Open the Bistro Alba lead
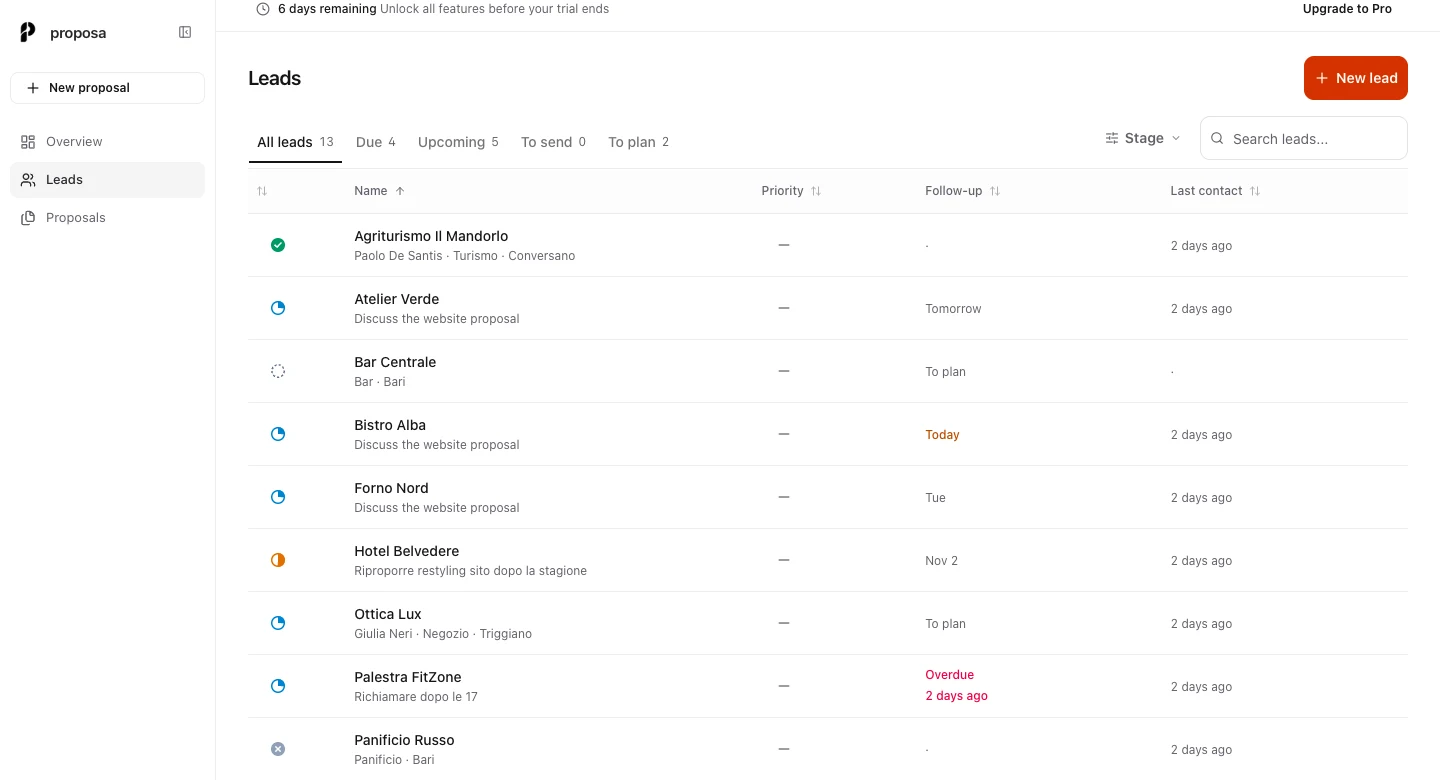The image size is (1440, 780). (828, 434)
